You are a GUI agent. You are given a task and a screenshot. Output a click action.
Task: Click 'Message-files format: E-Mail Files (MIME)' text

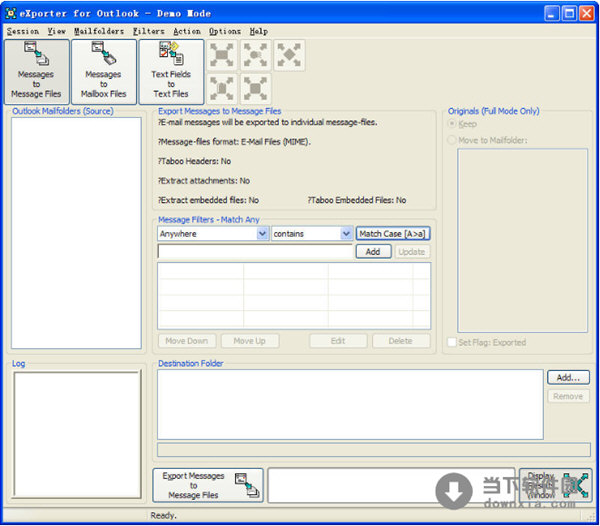pos(235,142)
